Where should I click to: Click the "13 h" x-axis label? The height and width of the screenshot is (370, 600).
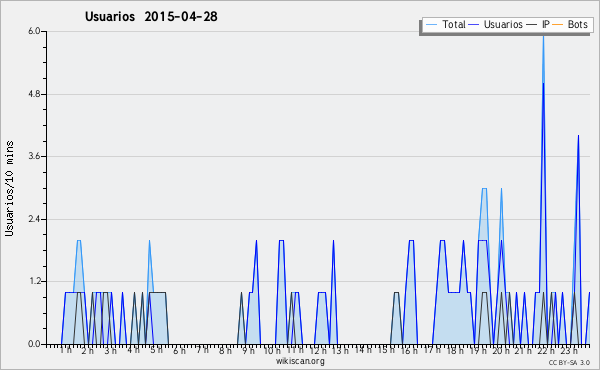coord(340,350)
